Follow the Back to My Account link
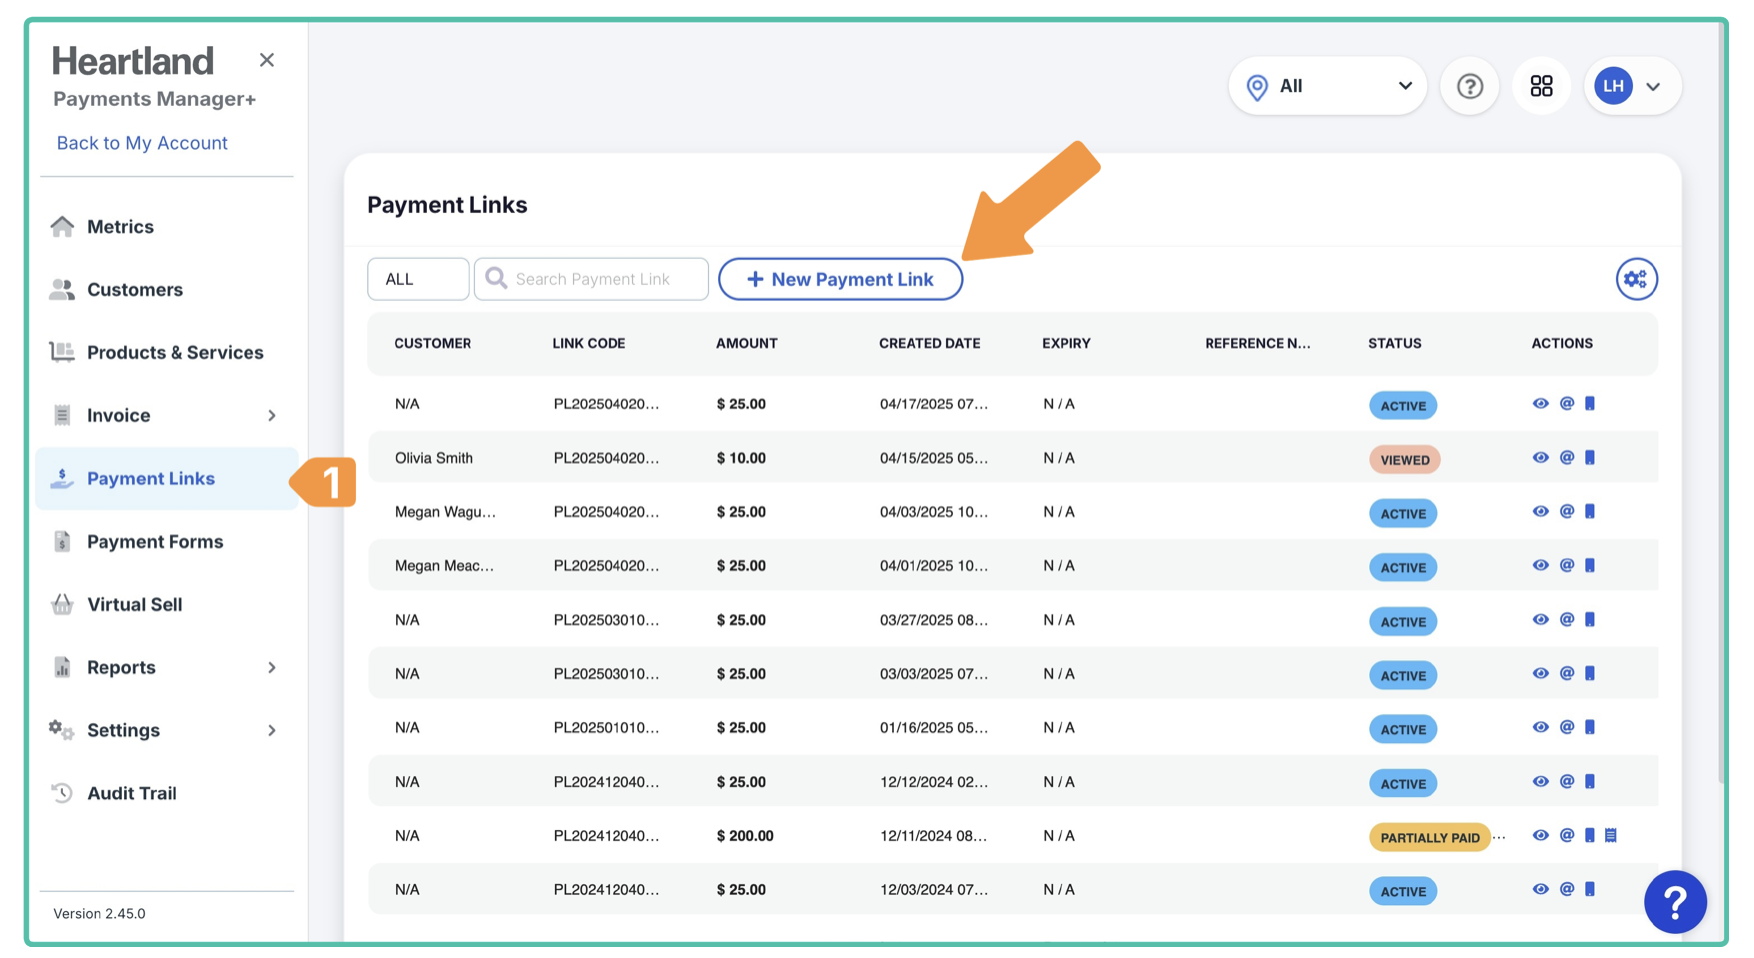The image size is (1754, 958). click(x=142, y=143)
